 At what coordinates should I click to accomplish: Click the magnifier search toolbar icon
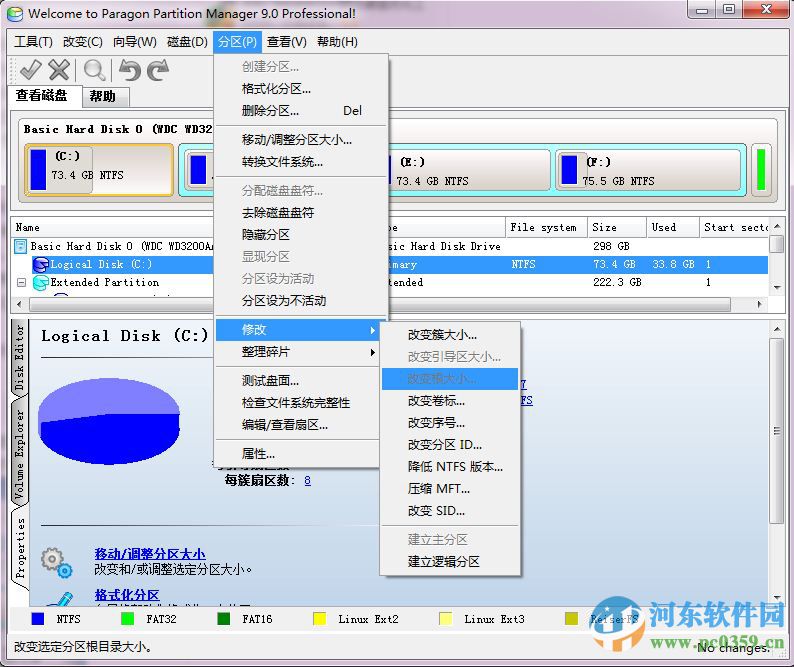pyautogui.click(x=95, y=70)
